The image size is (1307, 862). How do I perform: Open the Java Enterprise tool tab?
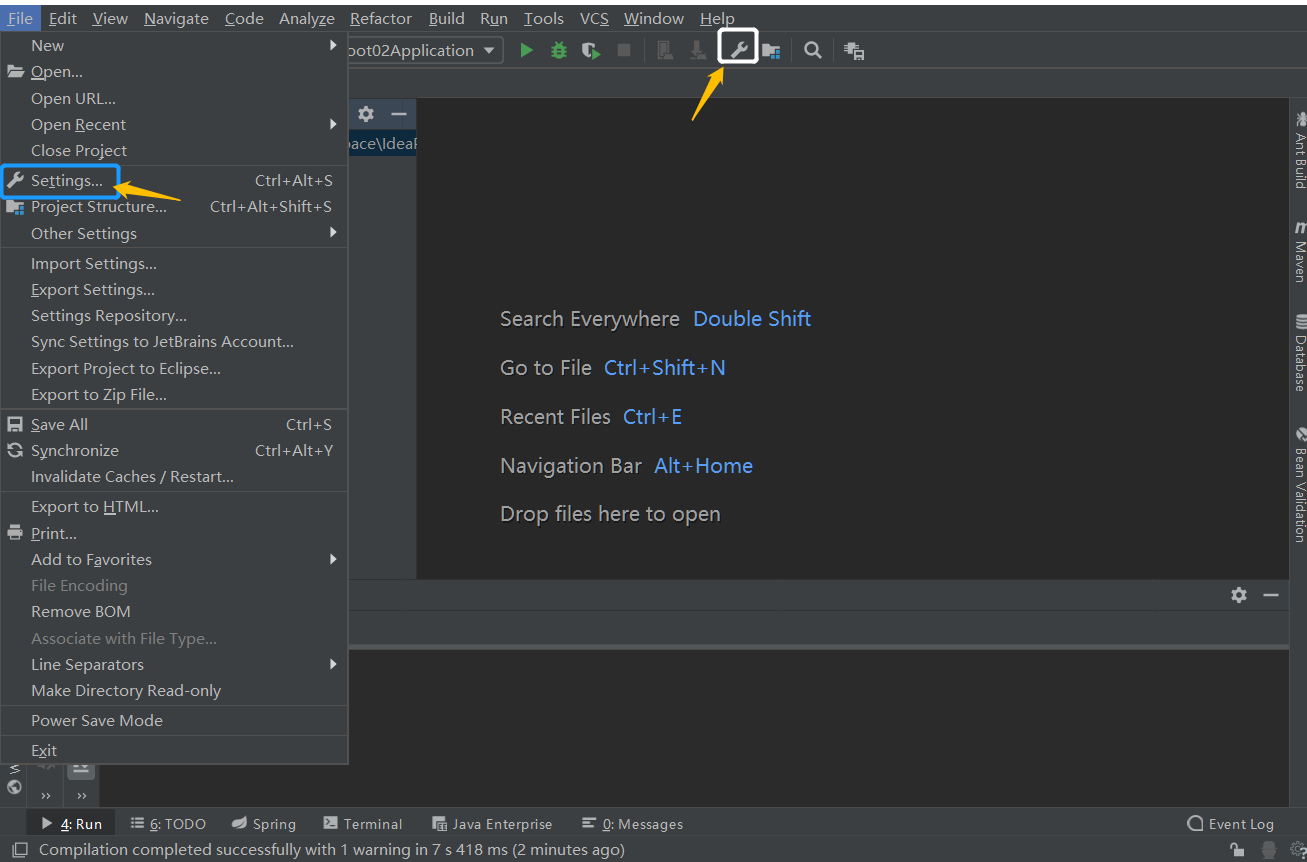[x=492, y=824]
